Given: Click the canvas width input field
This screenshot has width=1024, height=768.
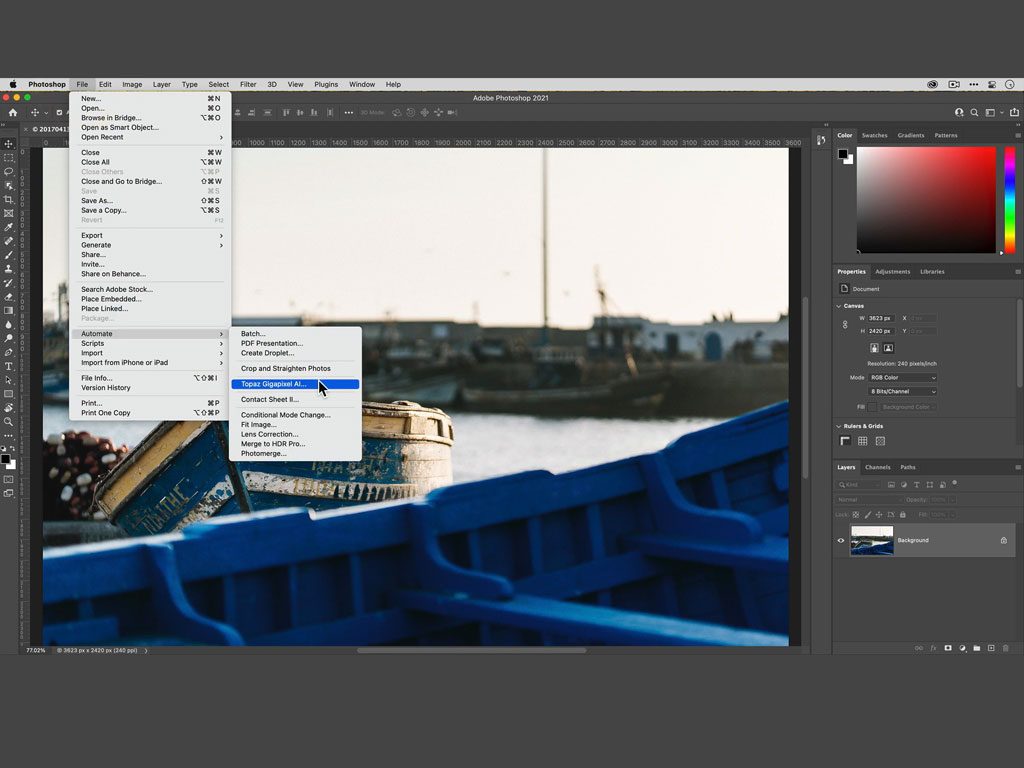Looking at the screenshot, I should click(882, 318).
